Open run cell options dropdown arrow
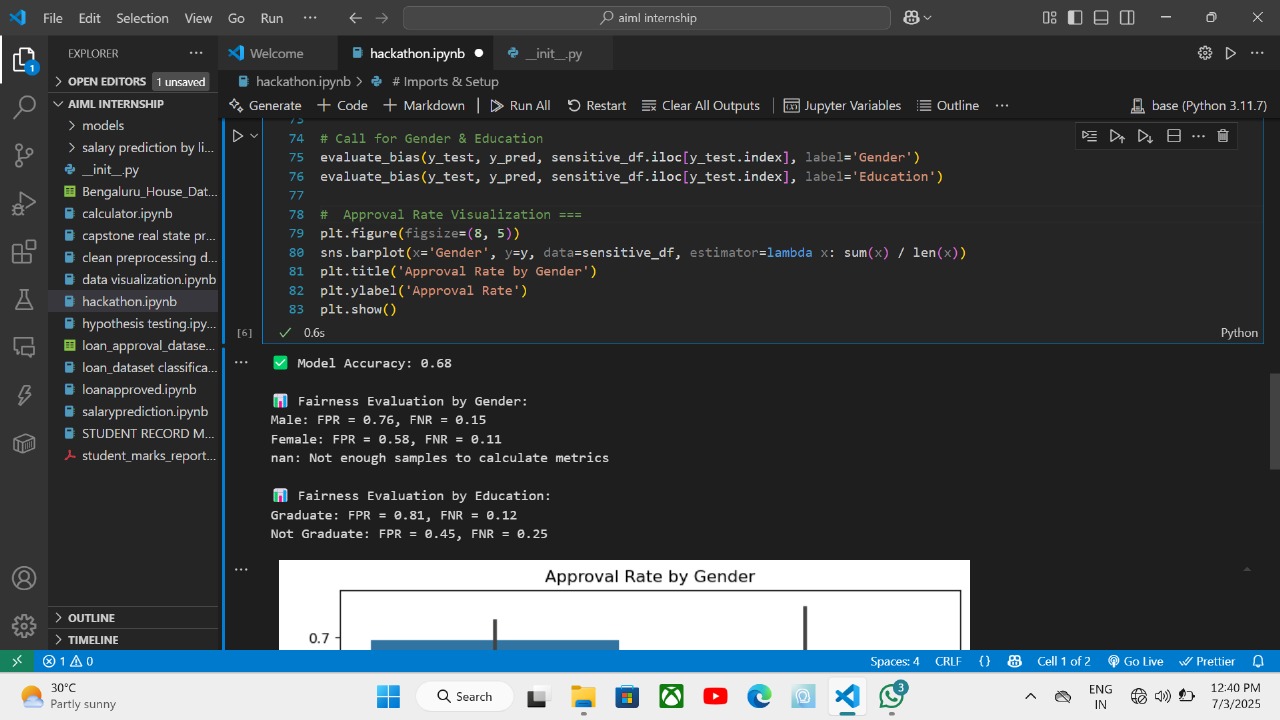 tap(254, 136)
